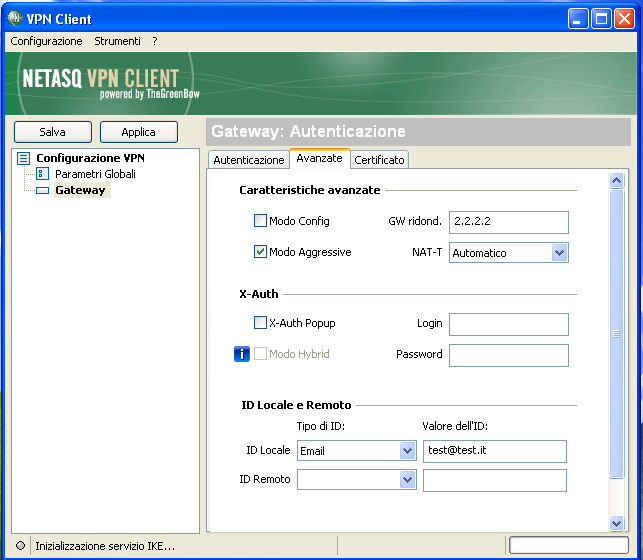Image resolution: width=643 pixels, height=560 pixels.
Task: Switch to the Autenticazione tab
Action: [249, 160]
